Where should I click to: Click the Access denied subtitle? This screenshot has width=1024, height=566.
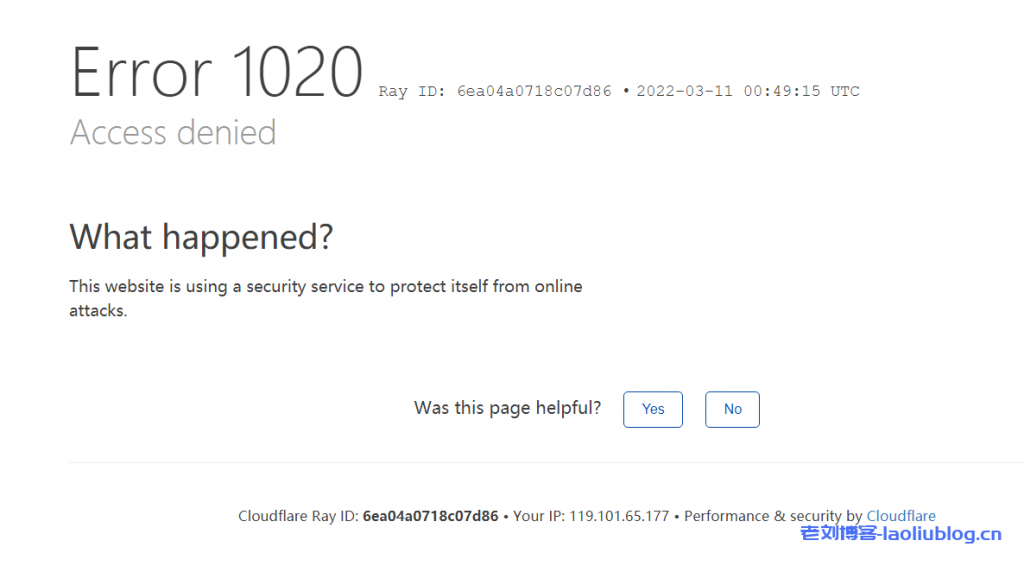(x=173, y=132)
